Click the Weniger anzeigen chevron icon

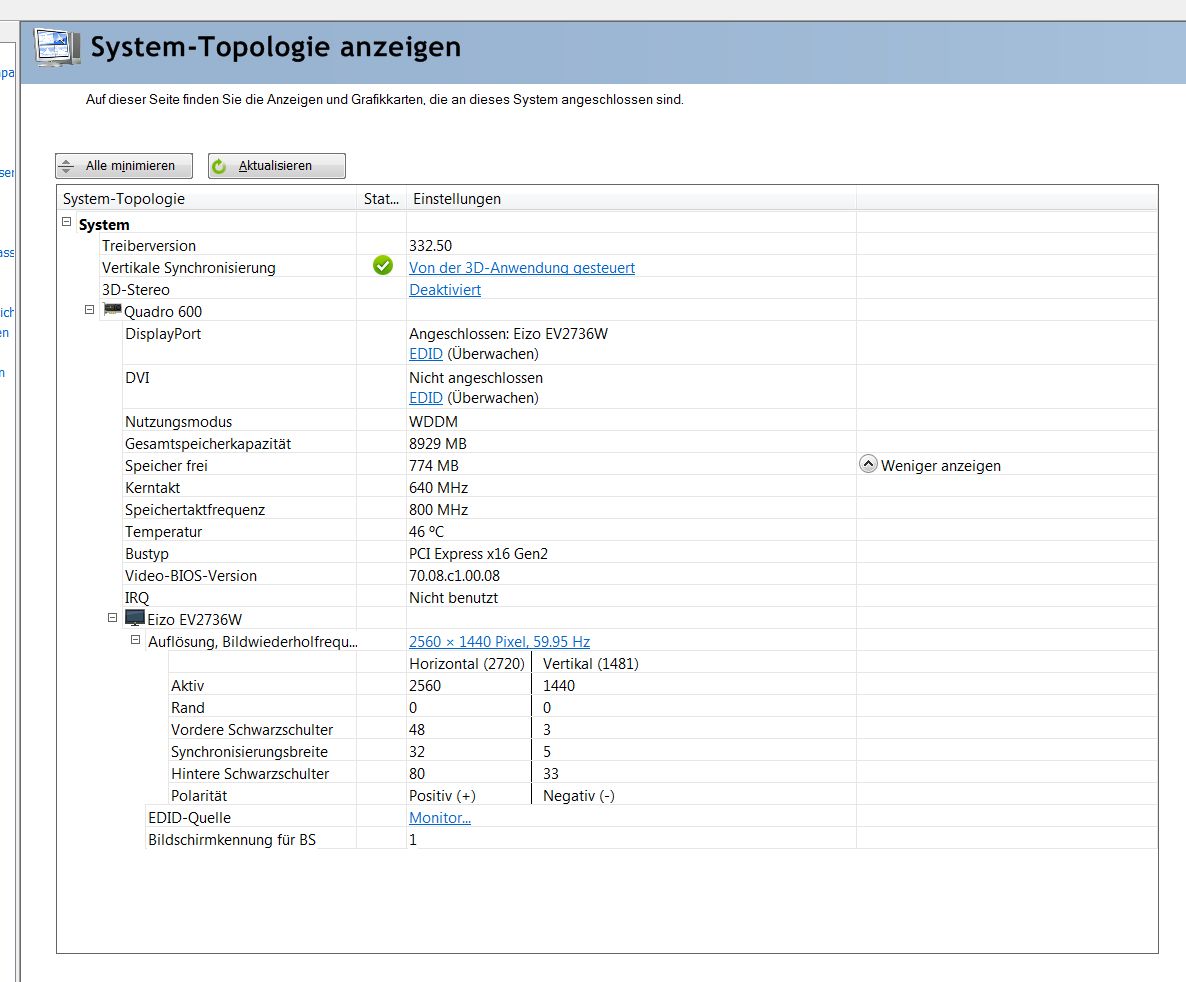tap(868, 465)
